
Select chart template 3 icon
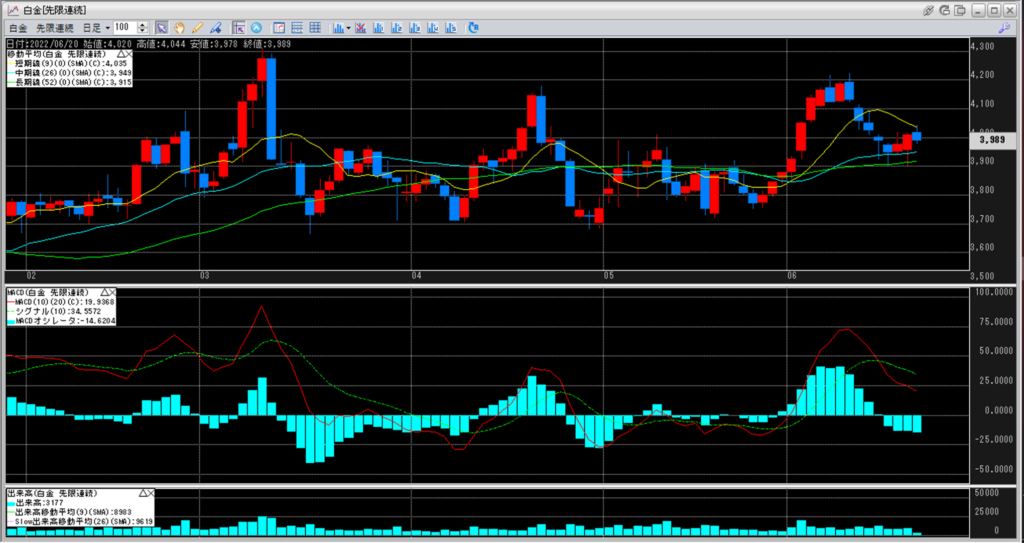414,28
